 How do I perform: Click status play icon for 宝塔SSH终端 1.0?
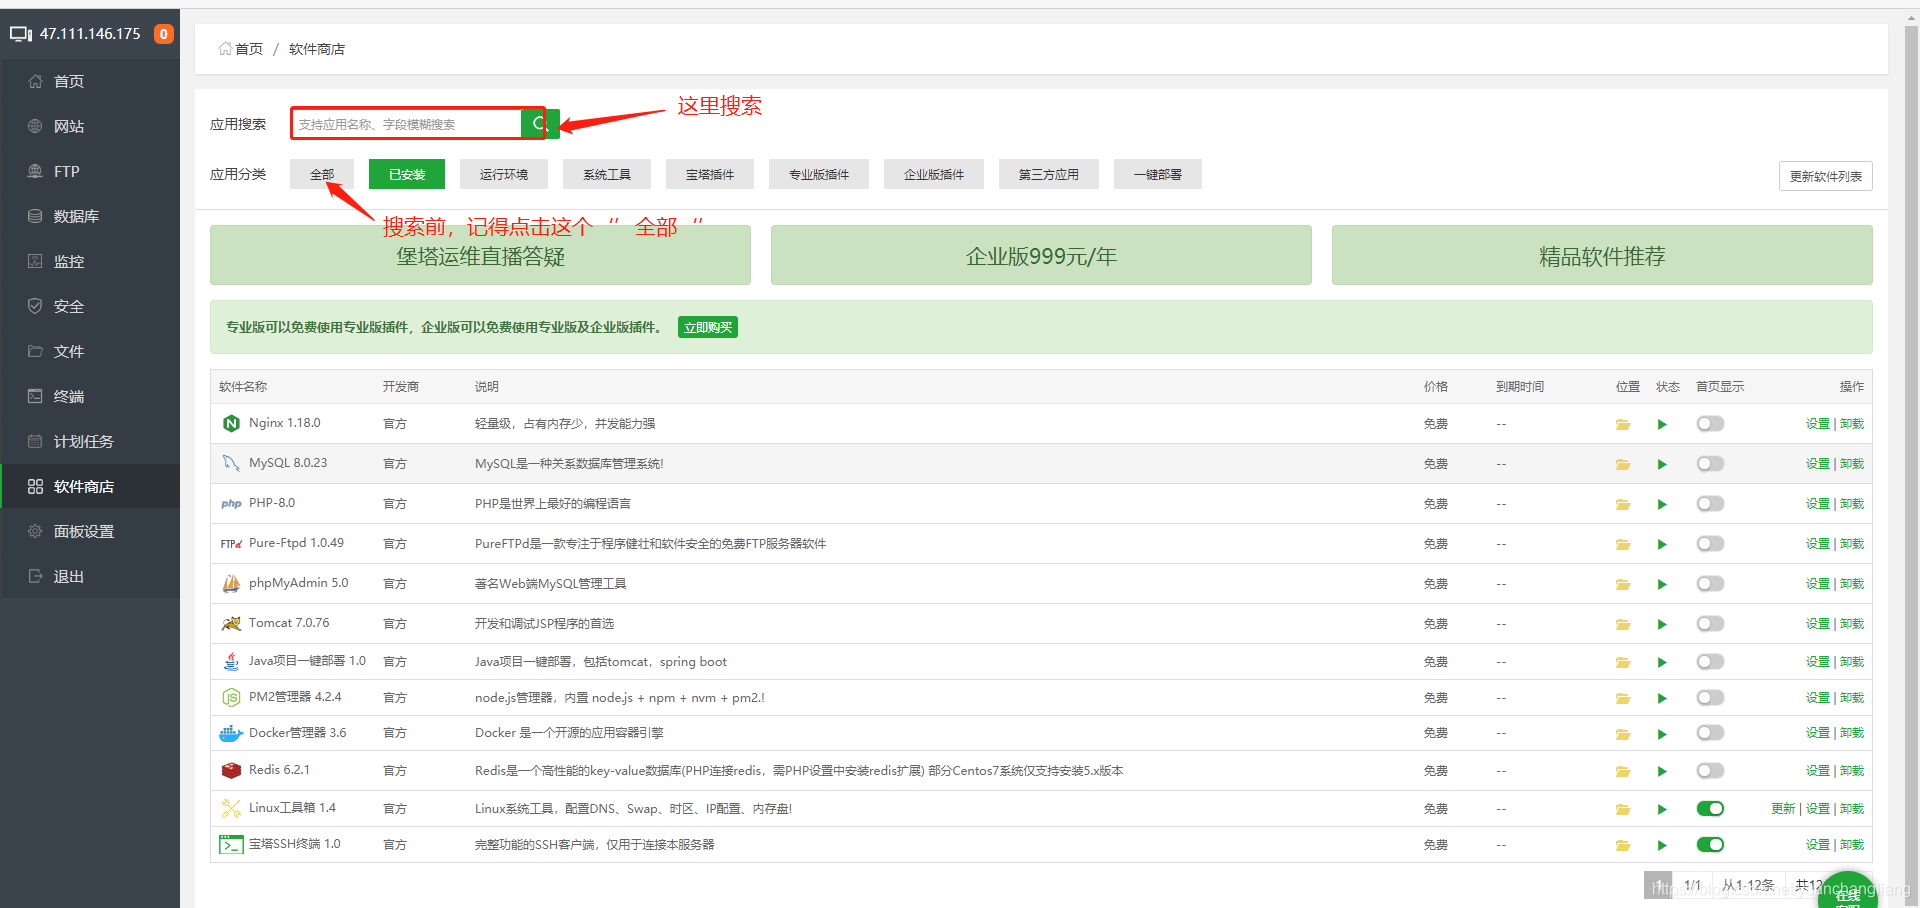click(x=1662, y=845)
